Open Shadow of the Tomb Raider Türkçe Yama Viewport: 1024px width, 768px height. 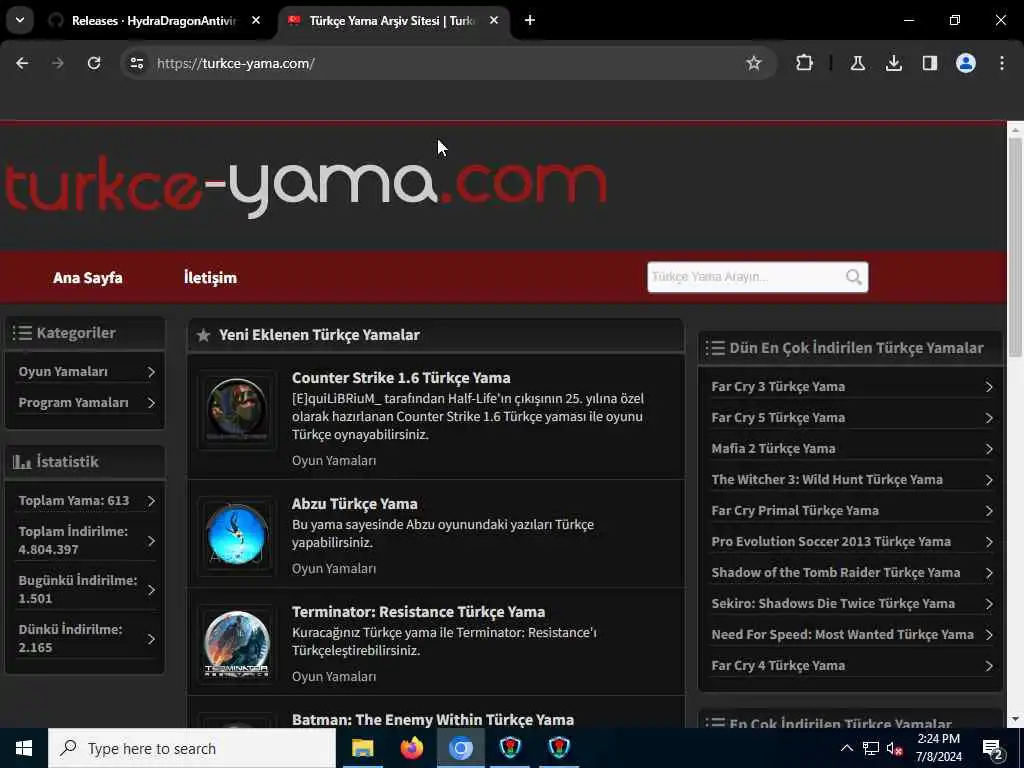[x=851, y=573]
